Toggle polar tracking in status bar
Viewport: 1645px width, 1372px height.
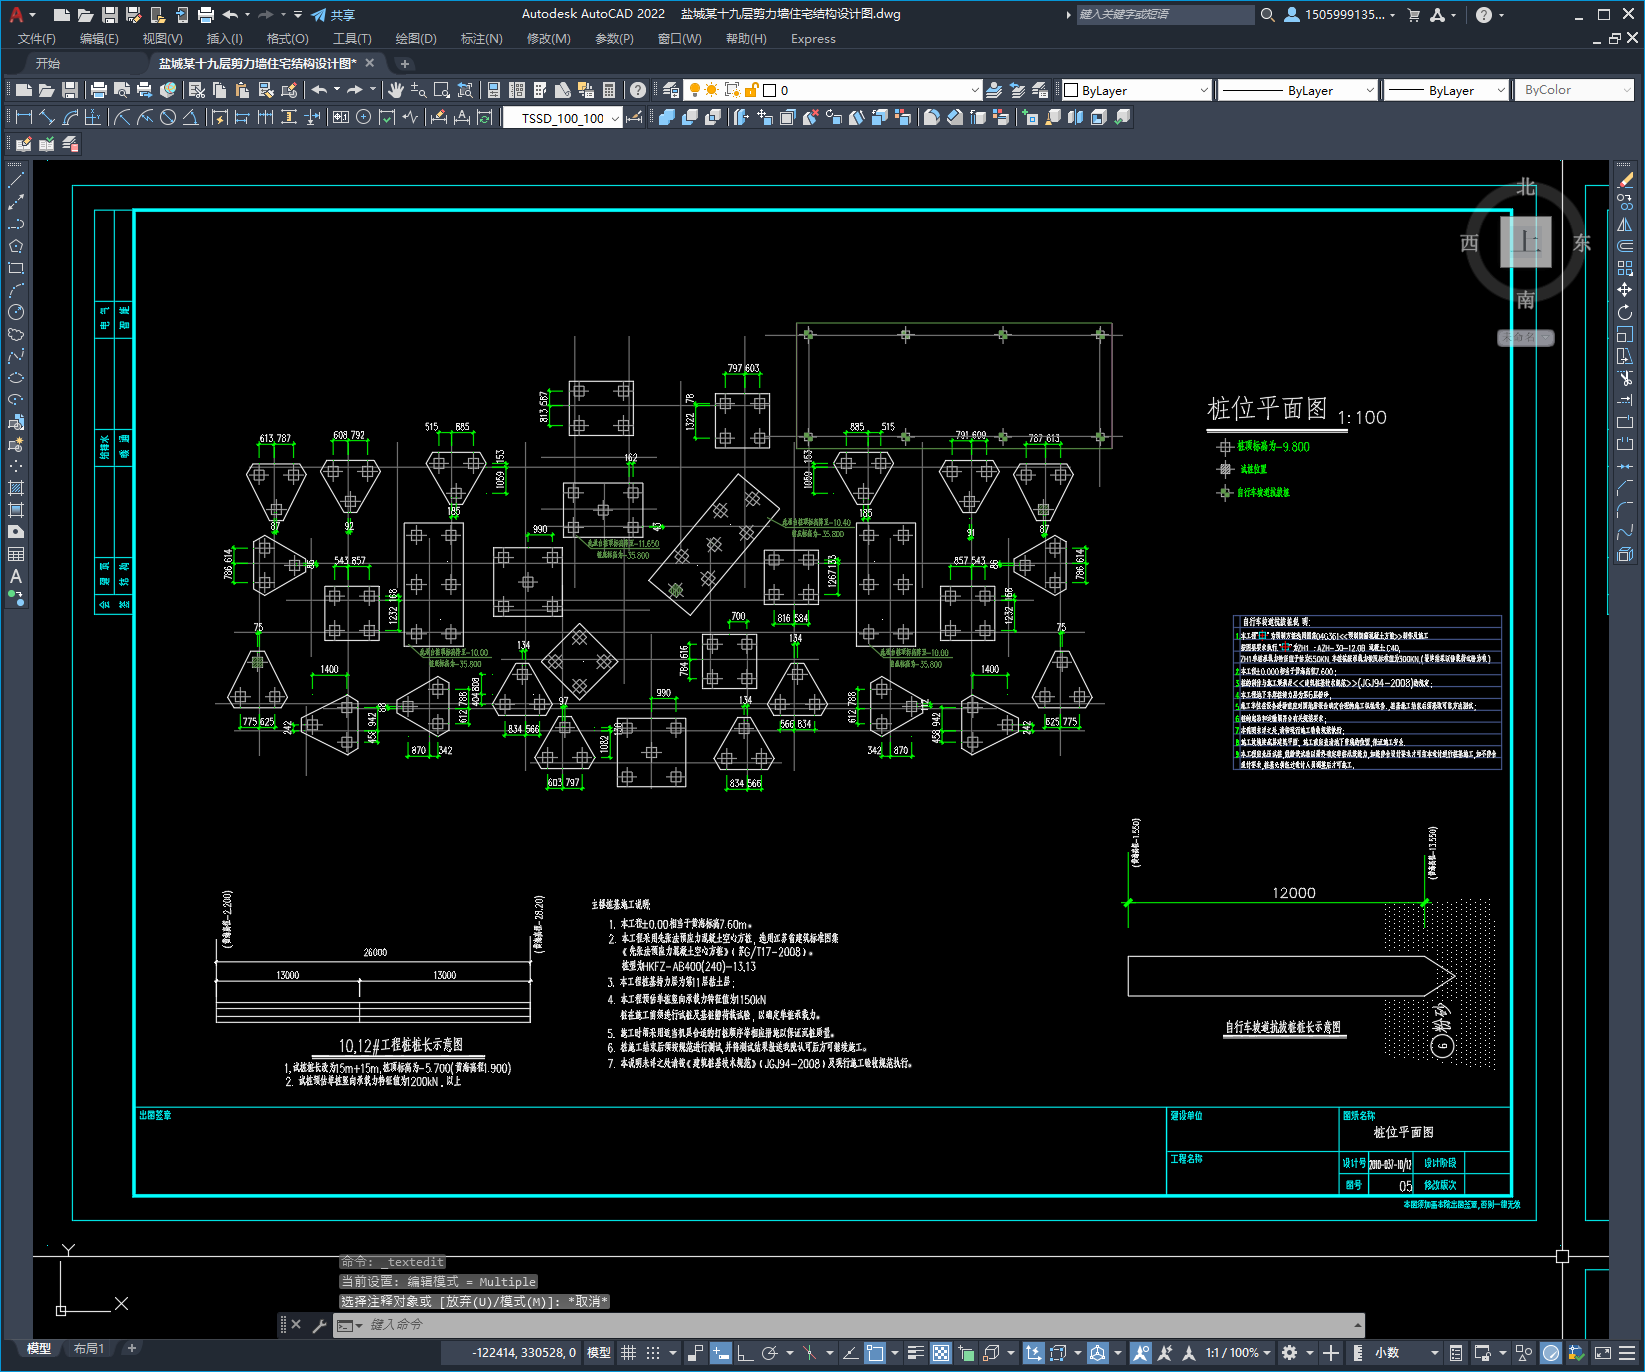point(769,1353)
